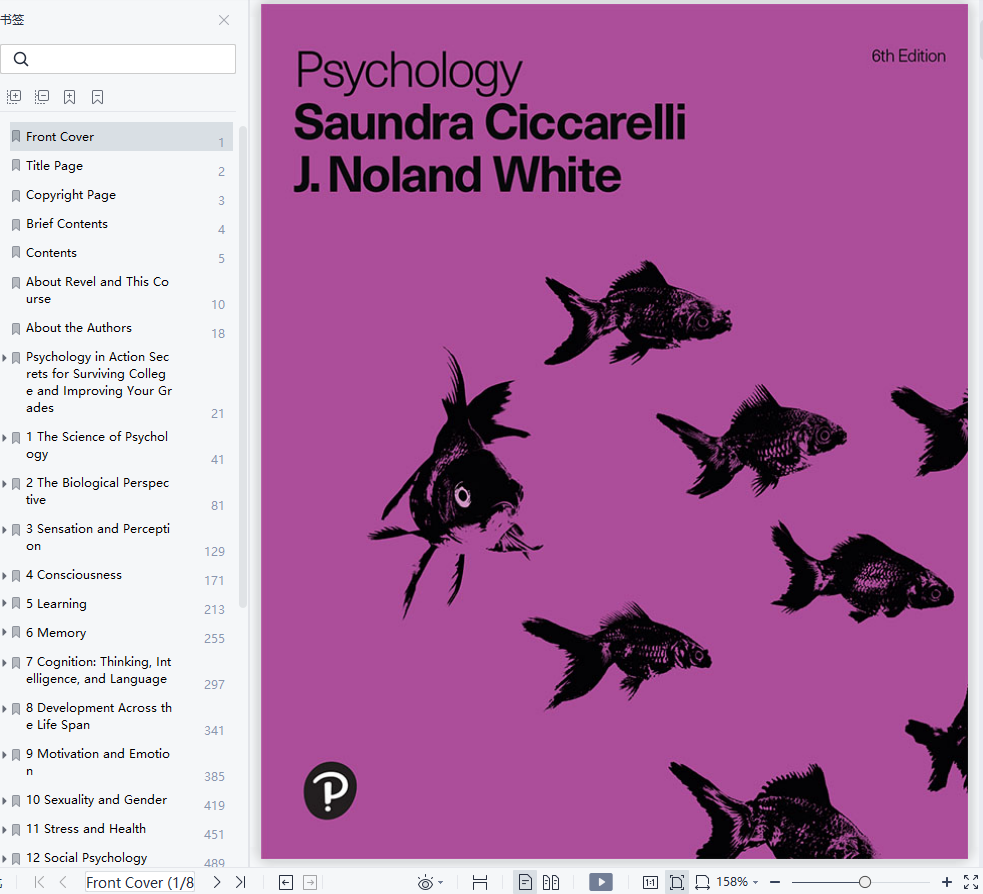Expand the '6 Memory' bookmark
983x894 pixels.
pyautogui.click(x=5, y=633)
